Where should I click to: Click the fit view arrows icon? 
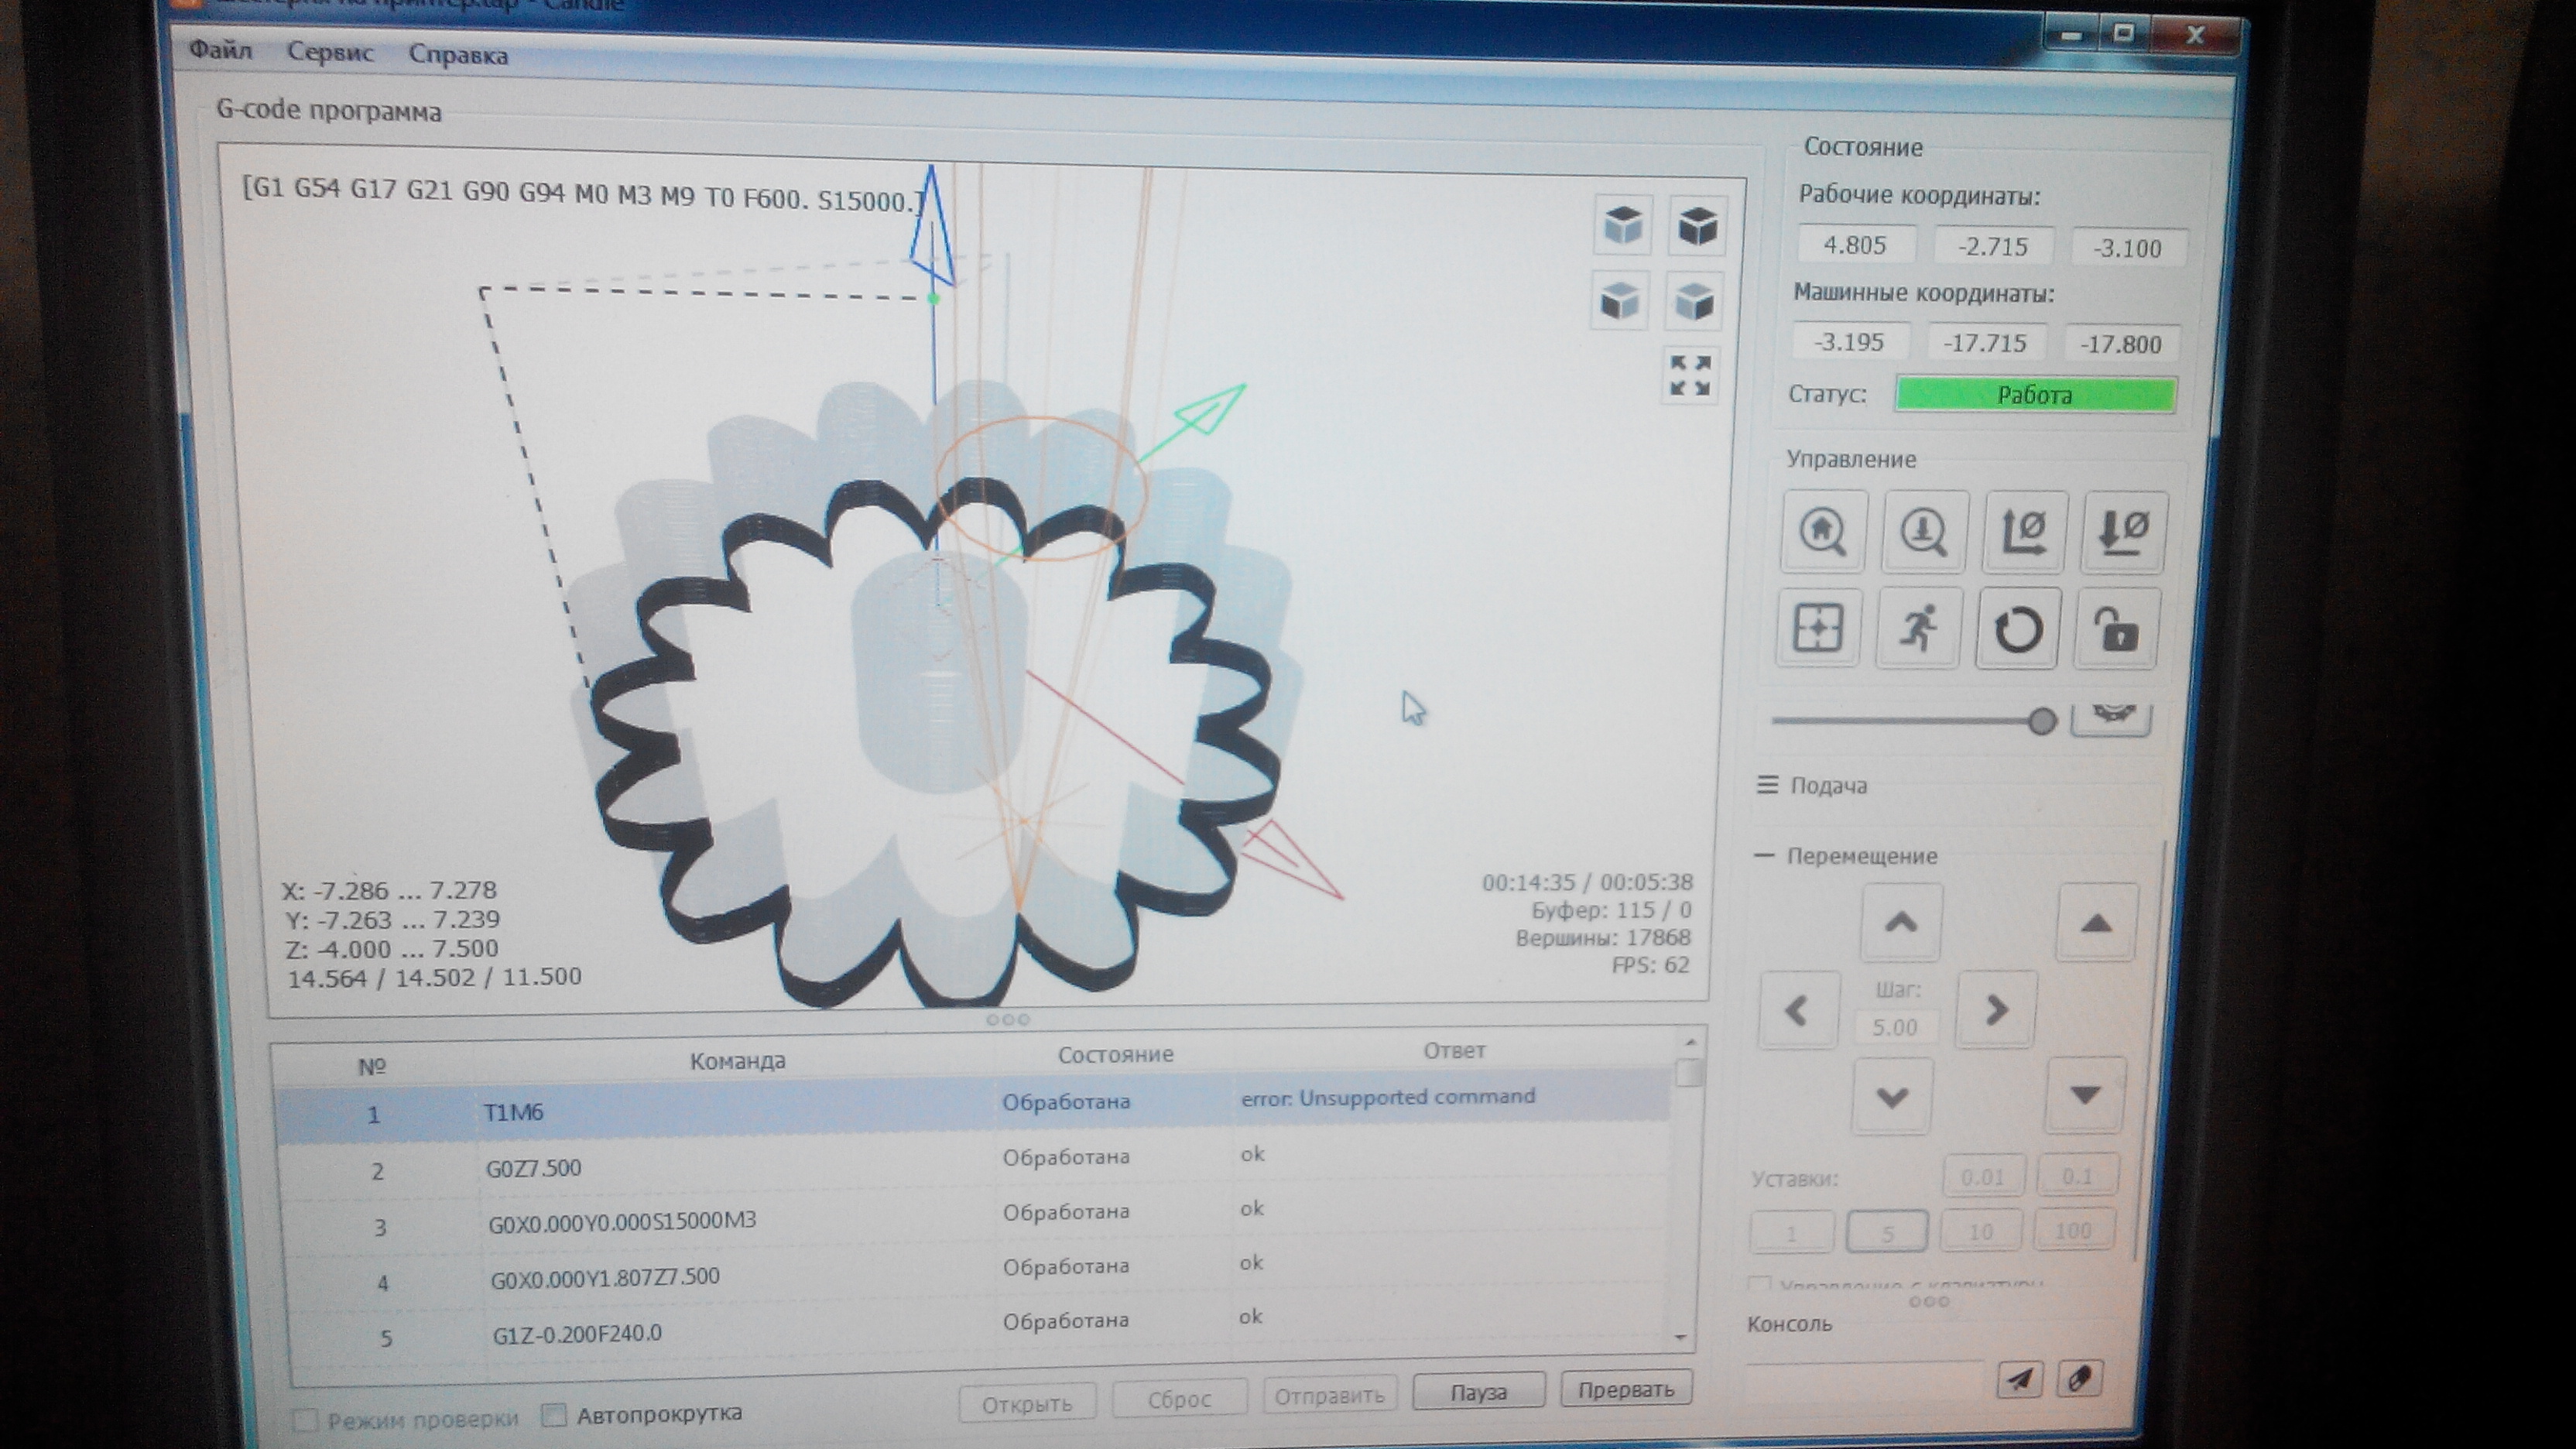point(1690,375)
